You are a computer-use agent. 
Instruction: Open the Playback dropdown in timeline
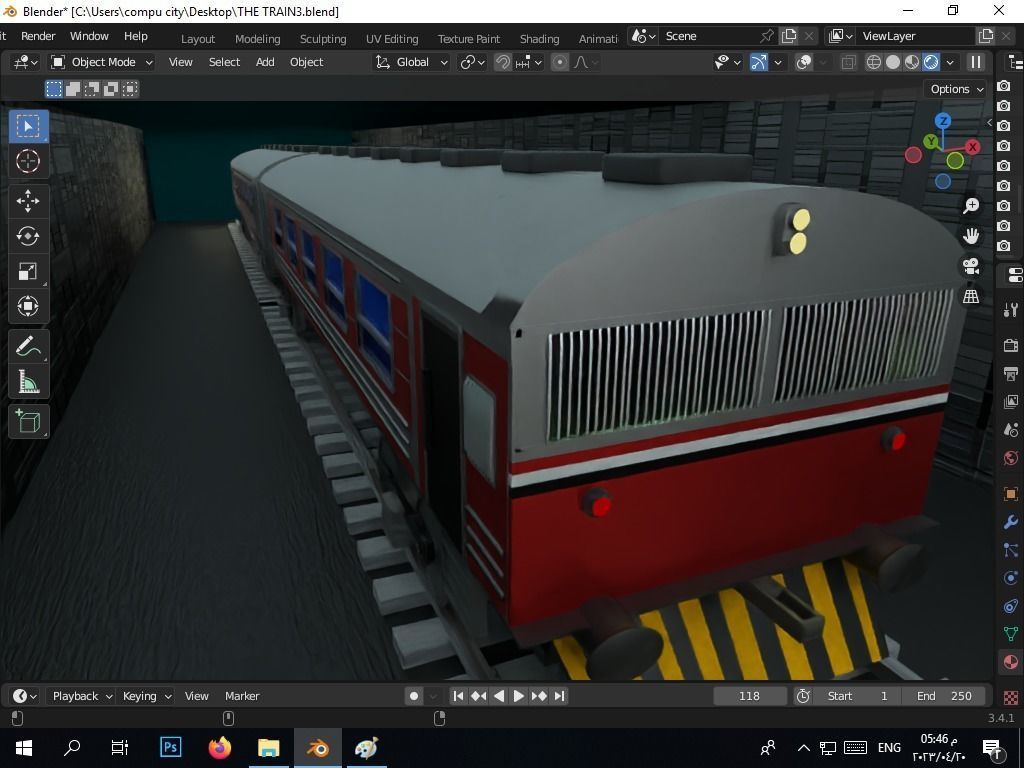82,696
